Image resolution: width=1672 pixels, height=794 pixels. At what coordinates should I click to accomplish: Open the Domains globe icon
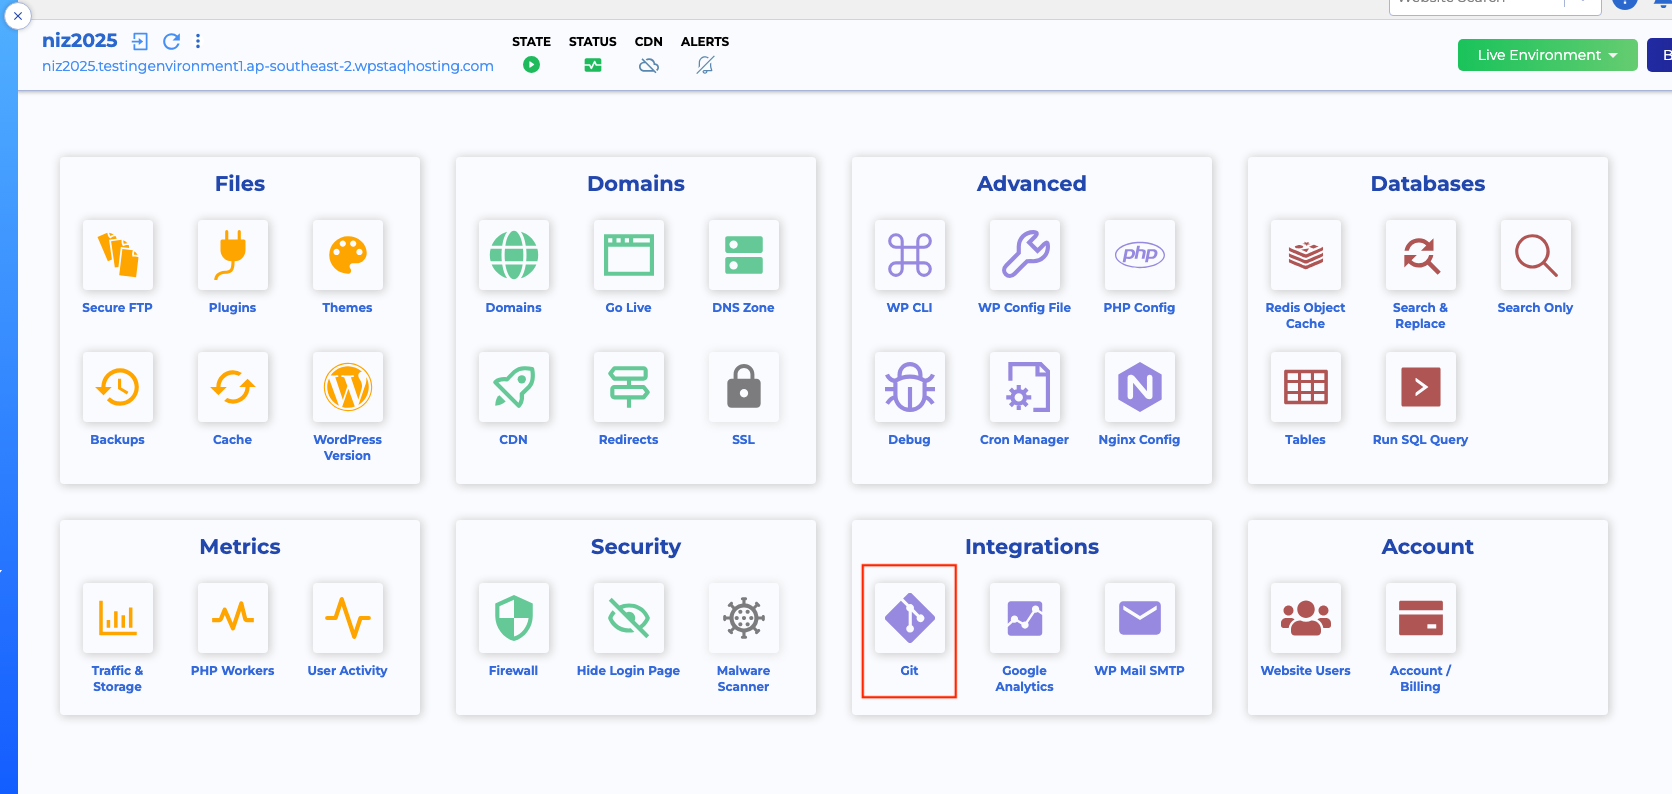pyautogui.click(x=514, y=255)
